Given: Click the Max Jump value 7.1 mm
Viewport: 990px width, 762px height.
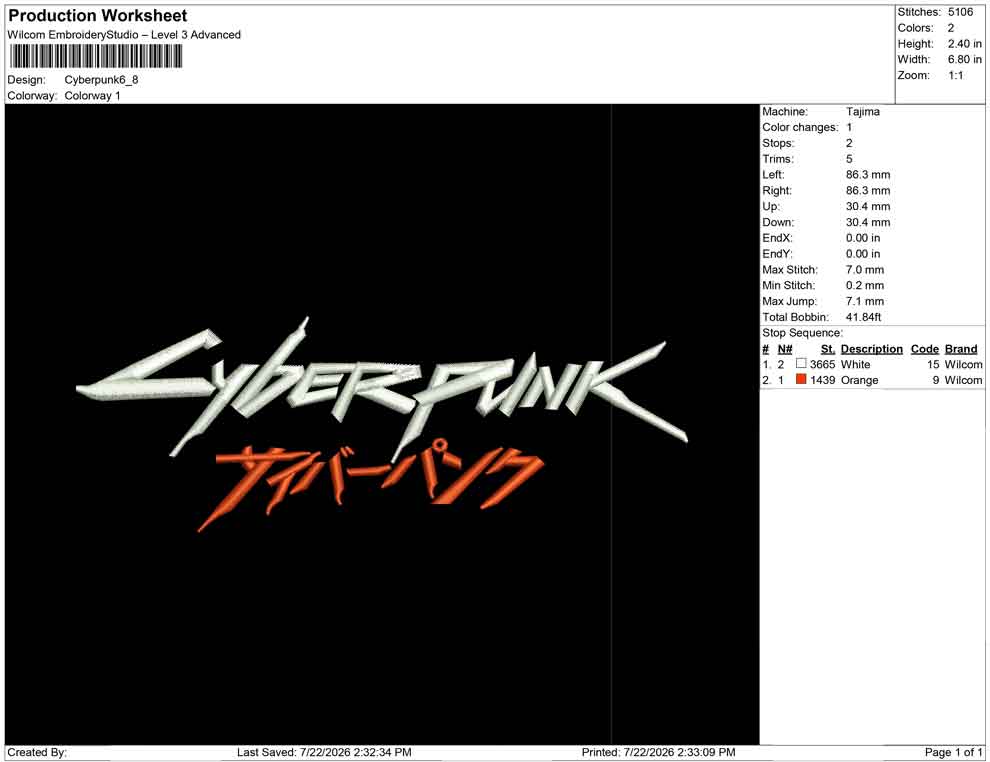Looking at the screenshot, I should (865, 301).
